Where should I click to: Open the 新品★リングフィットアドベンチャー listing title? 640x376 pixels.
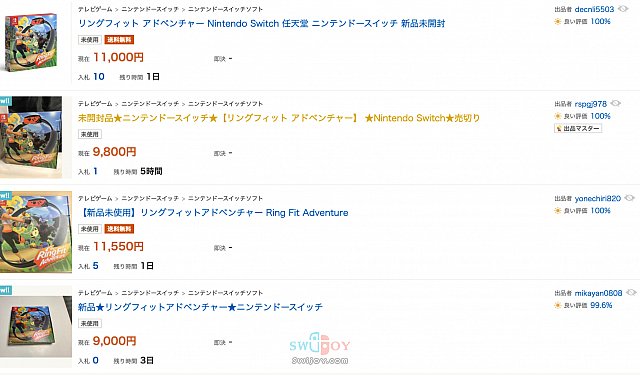click(200, 307)
